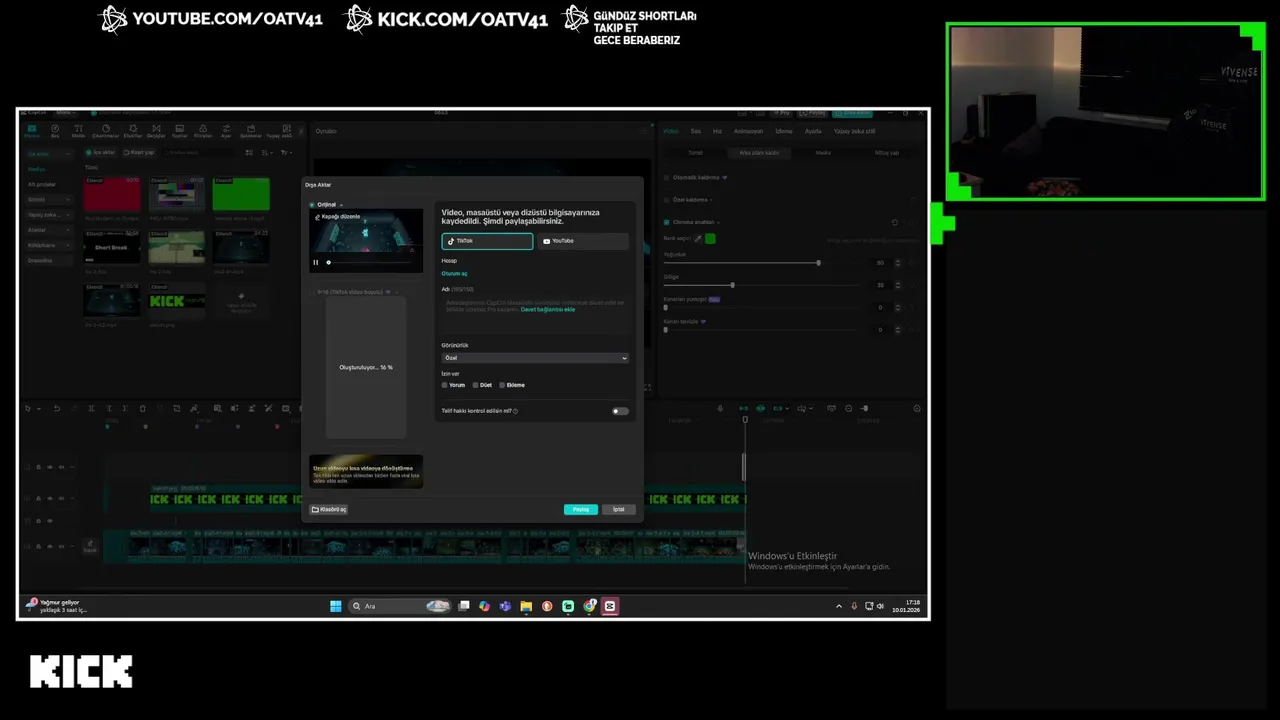Check the Düet permission checkbox

tap(476, 385)
